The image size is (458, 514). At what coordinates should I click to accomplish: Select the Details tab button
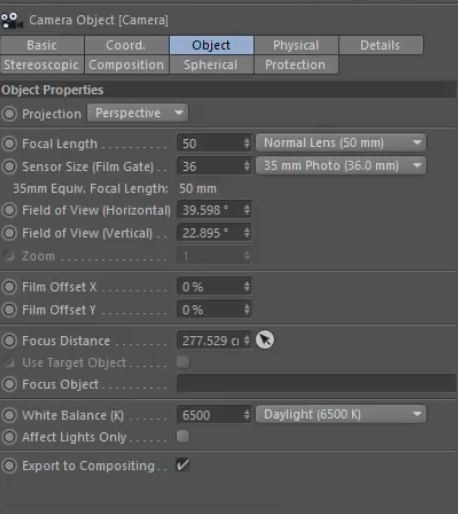(381, 45)
